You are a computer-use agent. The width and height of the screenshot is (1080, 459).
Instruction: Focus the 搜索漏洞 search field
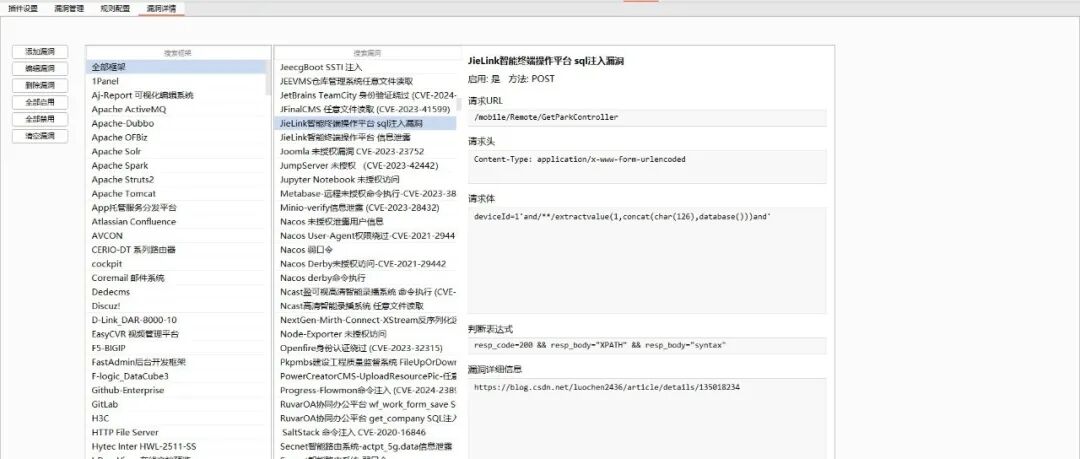[x=368, y=52]
